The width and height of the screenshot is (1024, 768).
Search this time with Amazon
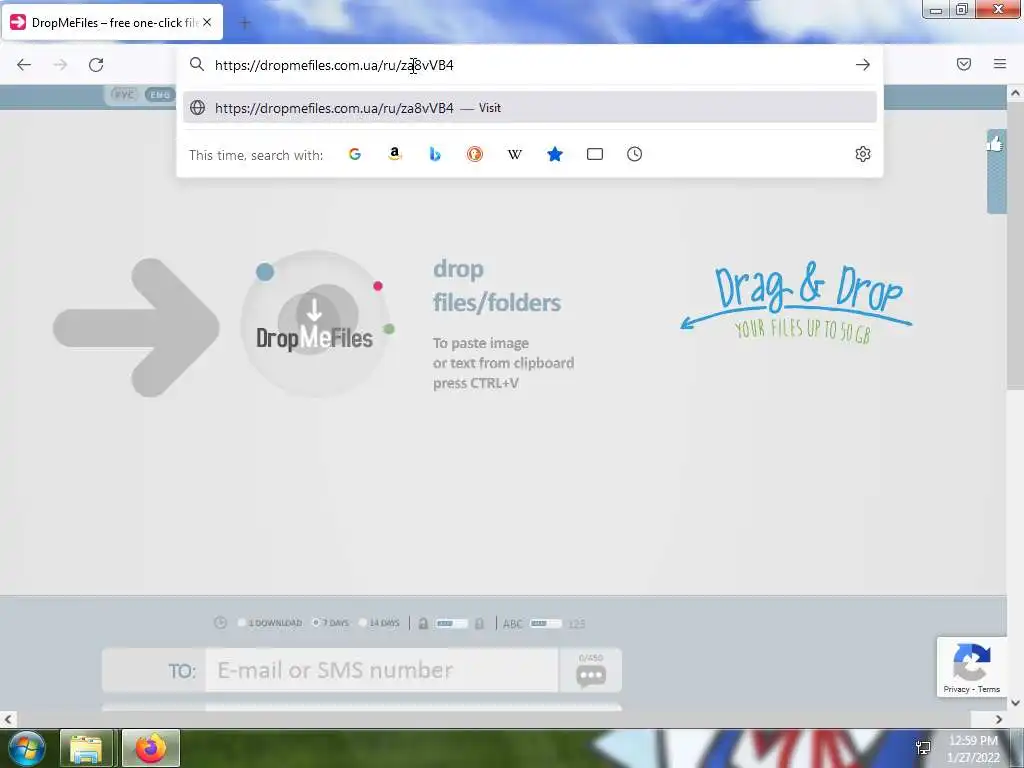pyautogui.click(x=394, y=154)
